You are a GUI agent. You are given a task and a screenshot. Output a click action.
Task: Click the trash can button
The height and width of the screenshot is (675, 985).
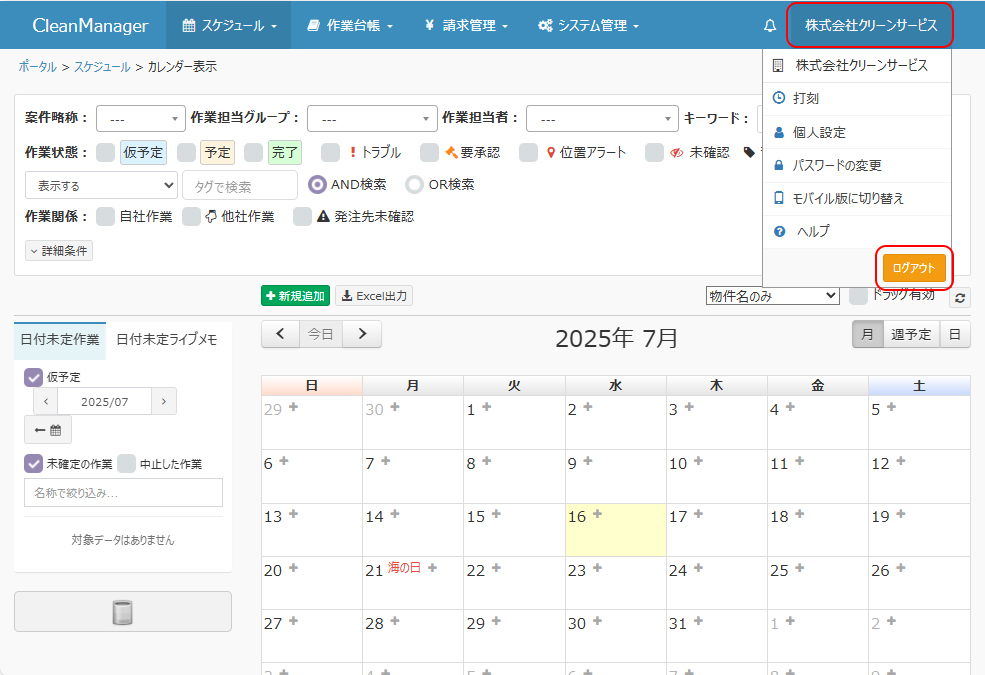123,612
